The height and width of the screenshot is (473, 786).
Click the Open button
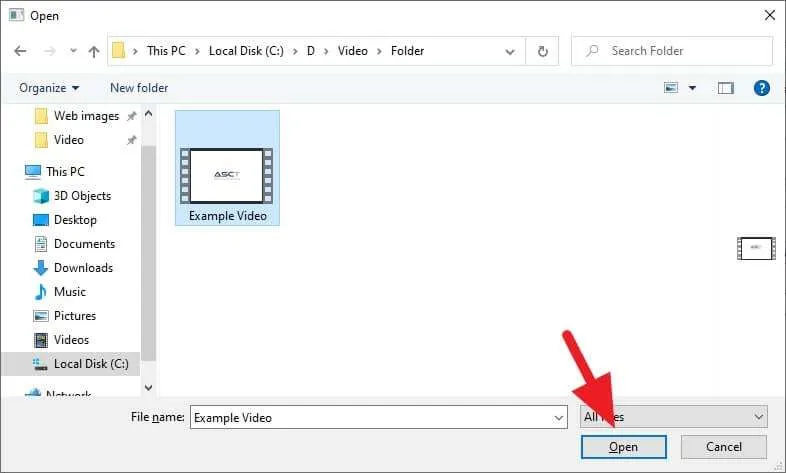coord(624,447)
